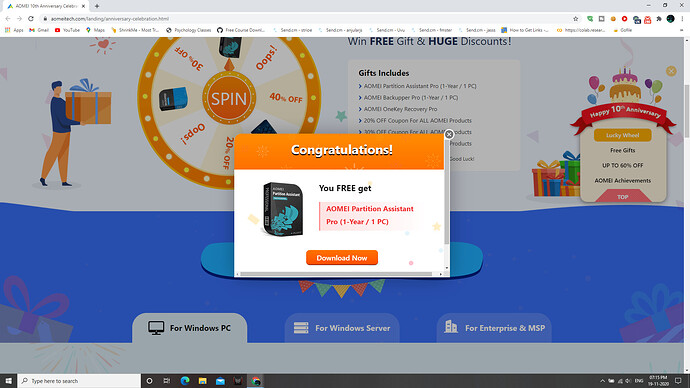Open the AOMEI Achievements link
The height and width of the screenshot is (388, 690).
(622, 180)
